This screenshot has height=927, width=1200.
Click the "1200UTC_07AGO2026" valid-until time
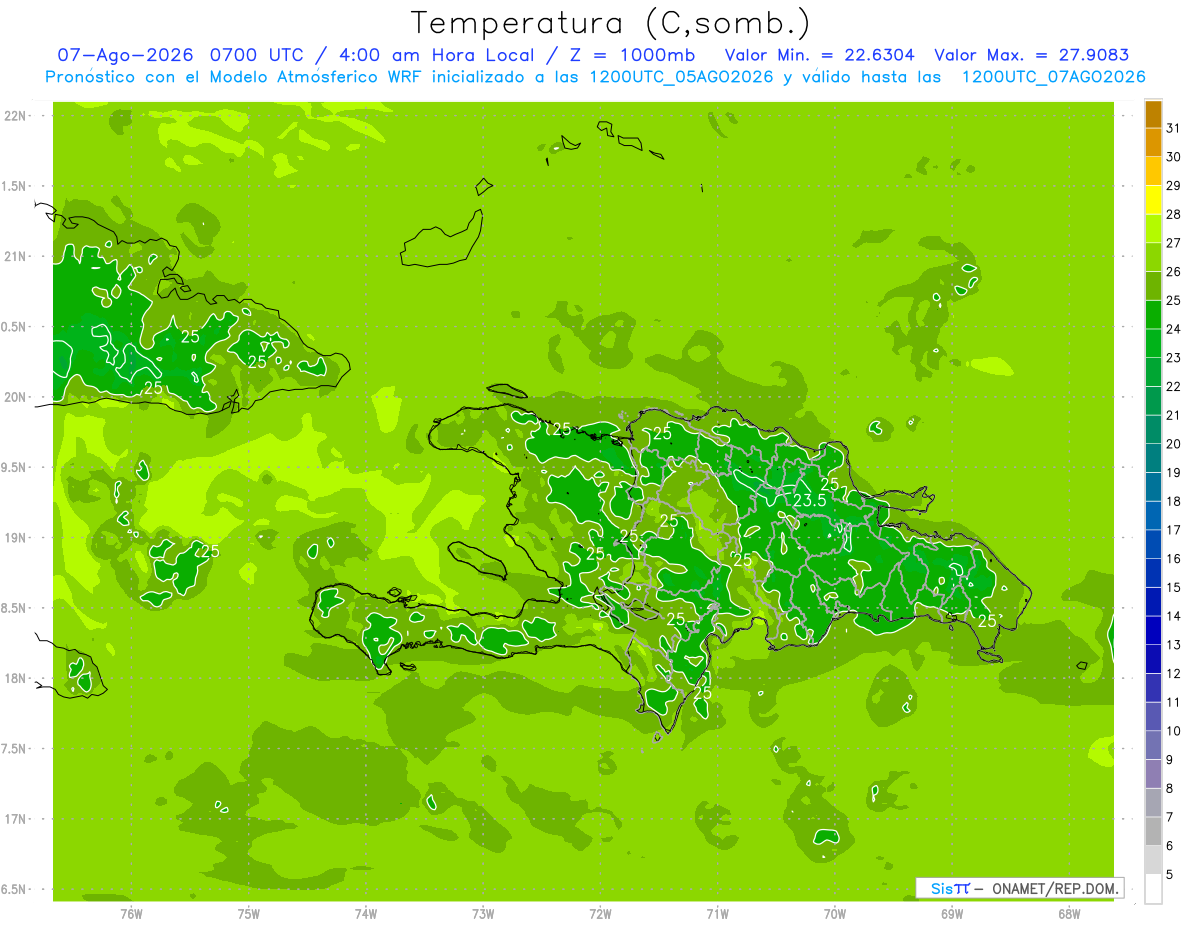click(1053, 77)
